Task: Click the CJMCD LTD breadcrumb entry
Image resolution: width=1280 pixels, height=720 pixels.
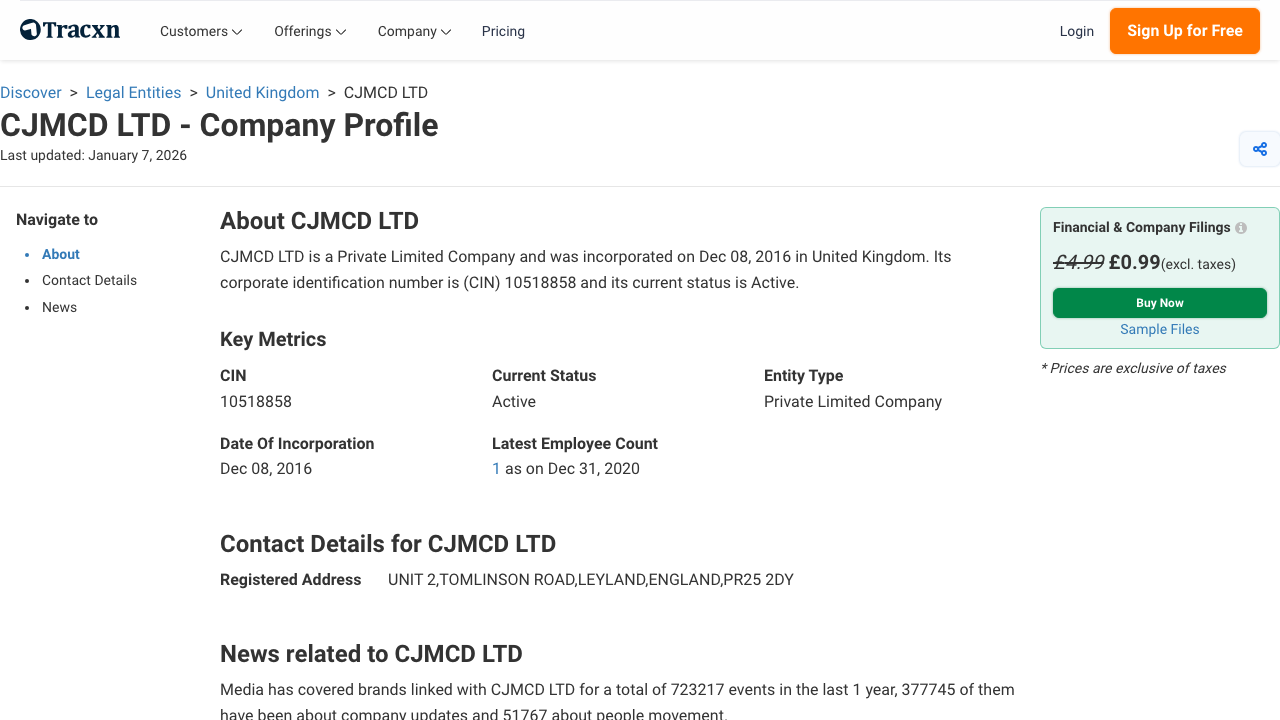Action: point(385,92)
